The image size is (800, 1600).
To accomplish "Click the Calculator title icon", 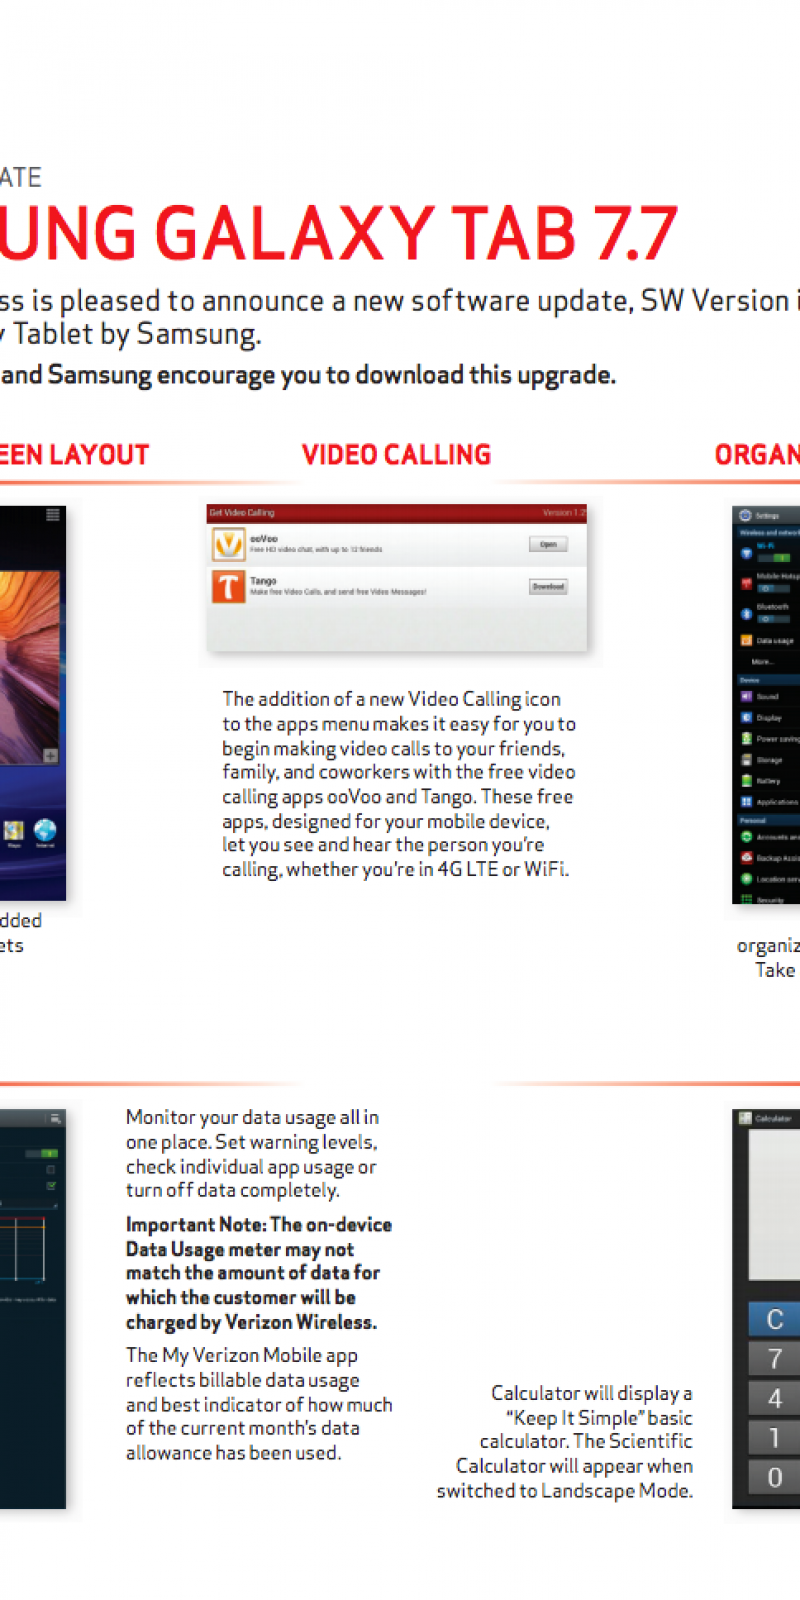I will pyautogui.click(x=745, y=1118).
